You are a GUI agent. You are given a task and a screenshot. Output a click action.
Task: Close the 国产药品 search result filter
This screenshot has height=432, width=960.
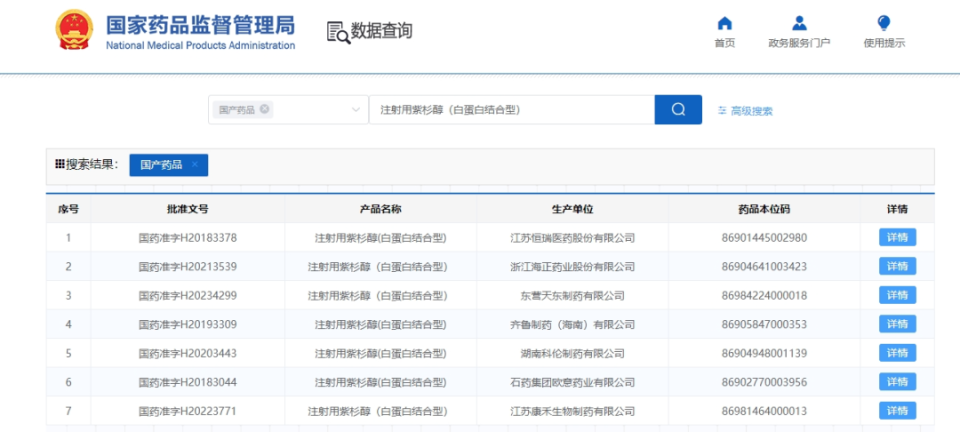[195, 165]
